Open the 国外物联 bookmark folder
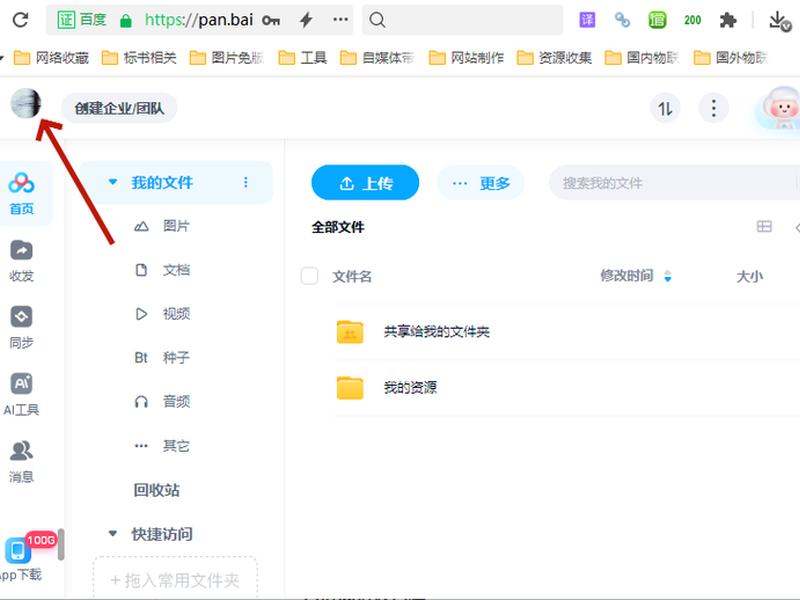Screen dimensions: 800x600 click(731, 58)
